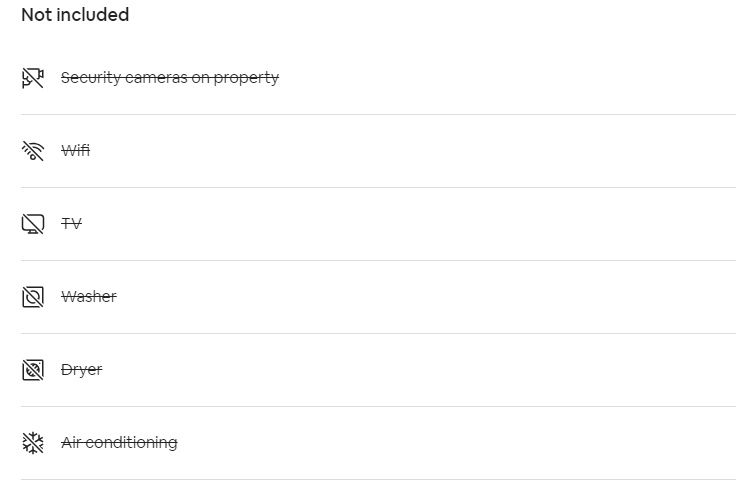The width and height of the screenshot is (756, 484).
Task: Click the word 'Not' in the heading
Action: point(36,15)
